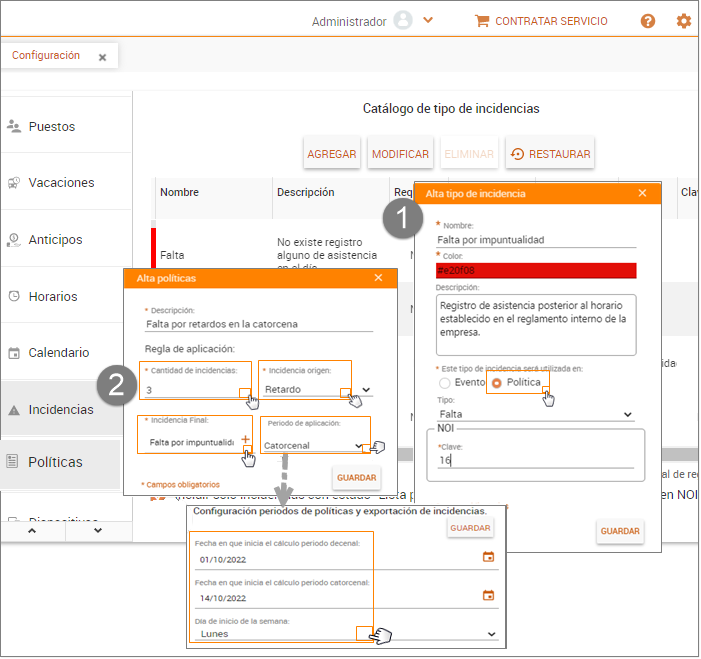
Task: Close the Configuración tab with its X
Action: 102,58
